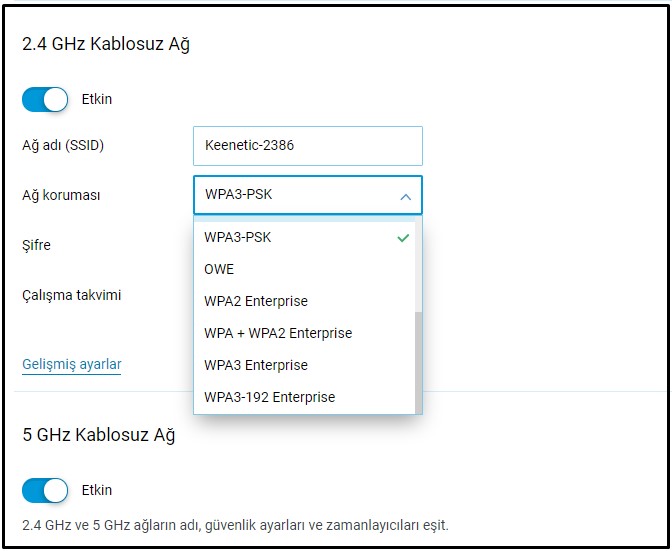Screen dimensions: 672x551
Task: Click the Şifre label
Action: coord(36,245)
